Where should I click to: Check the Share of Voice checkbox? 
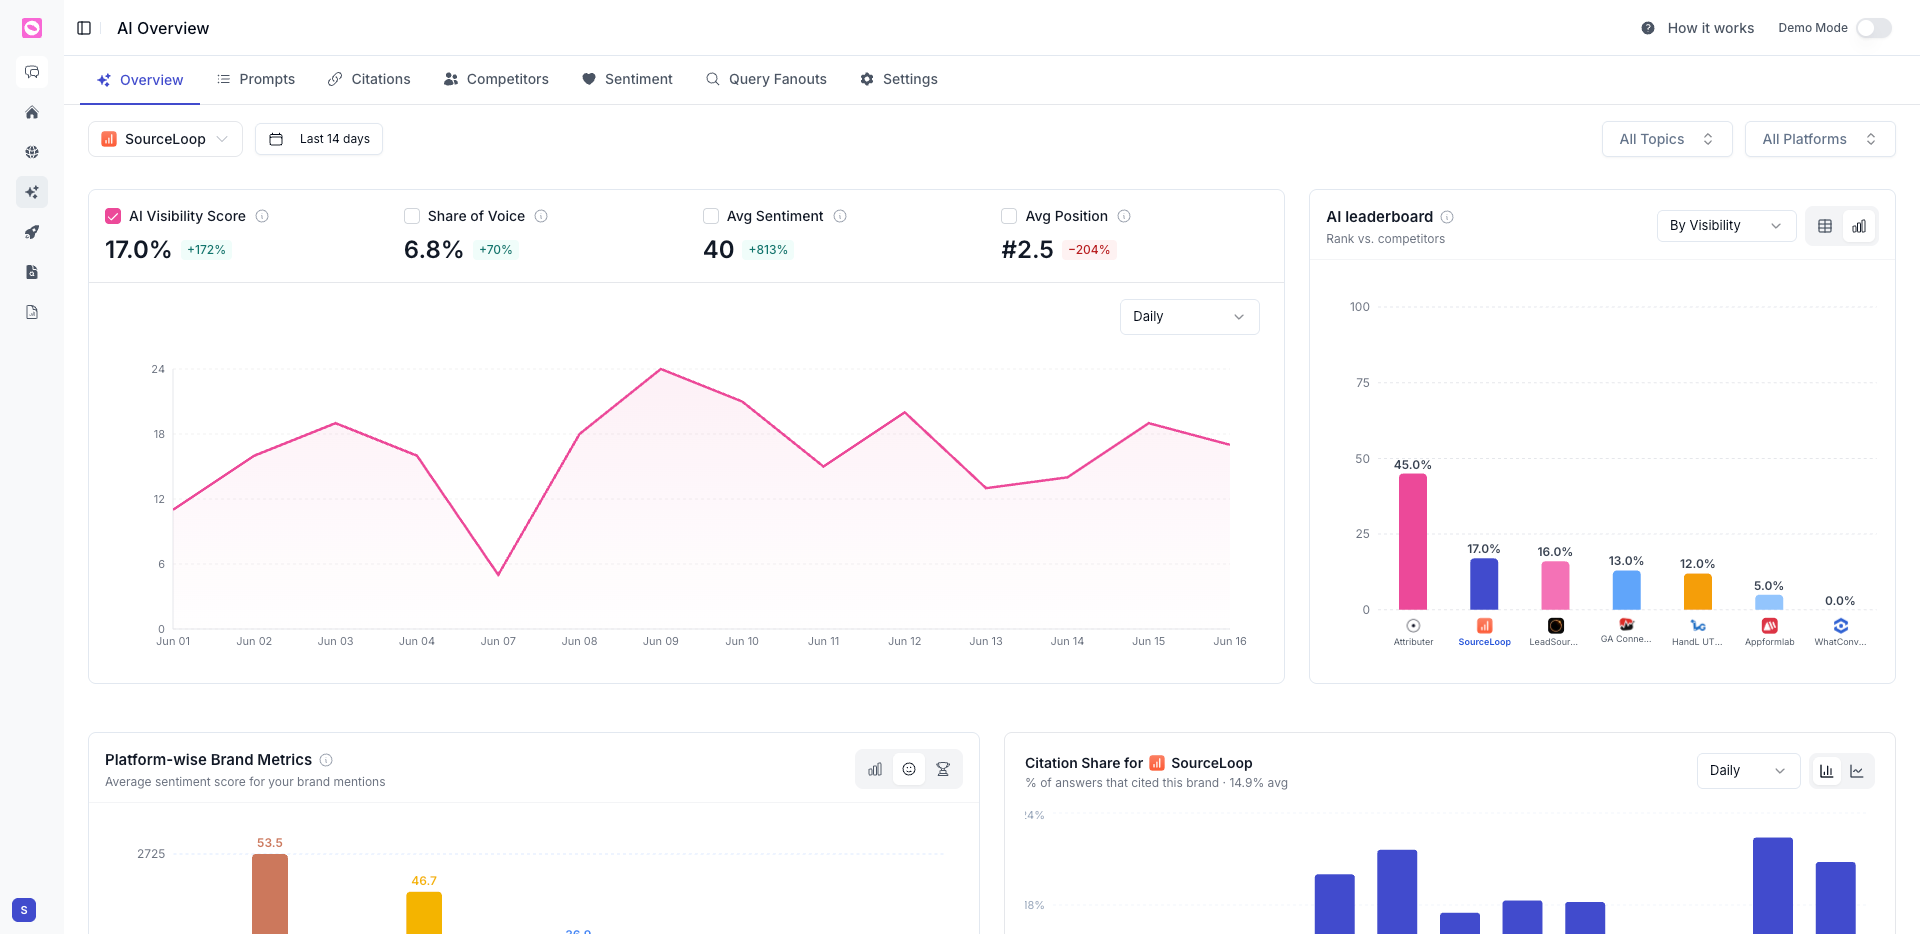coord(412,216)
